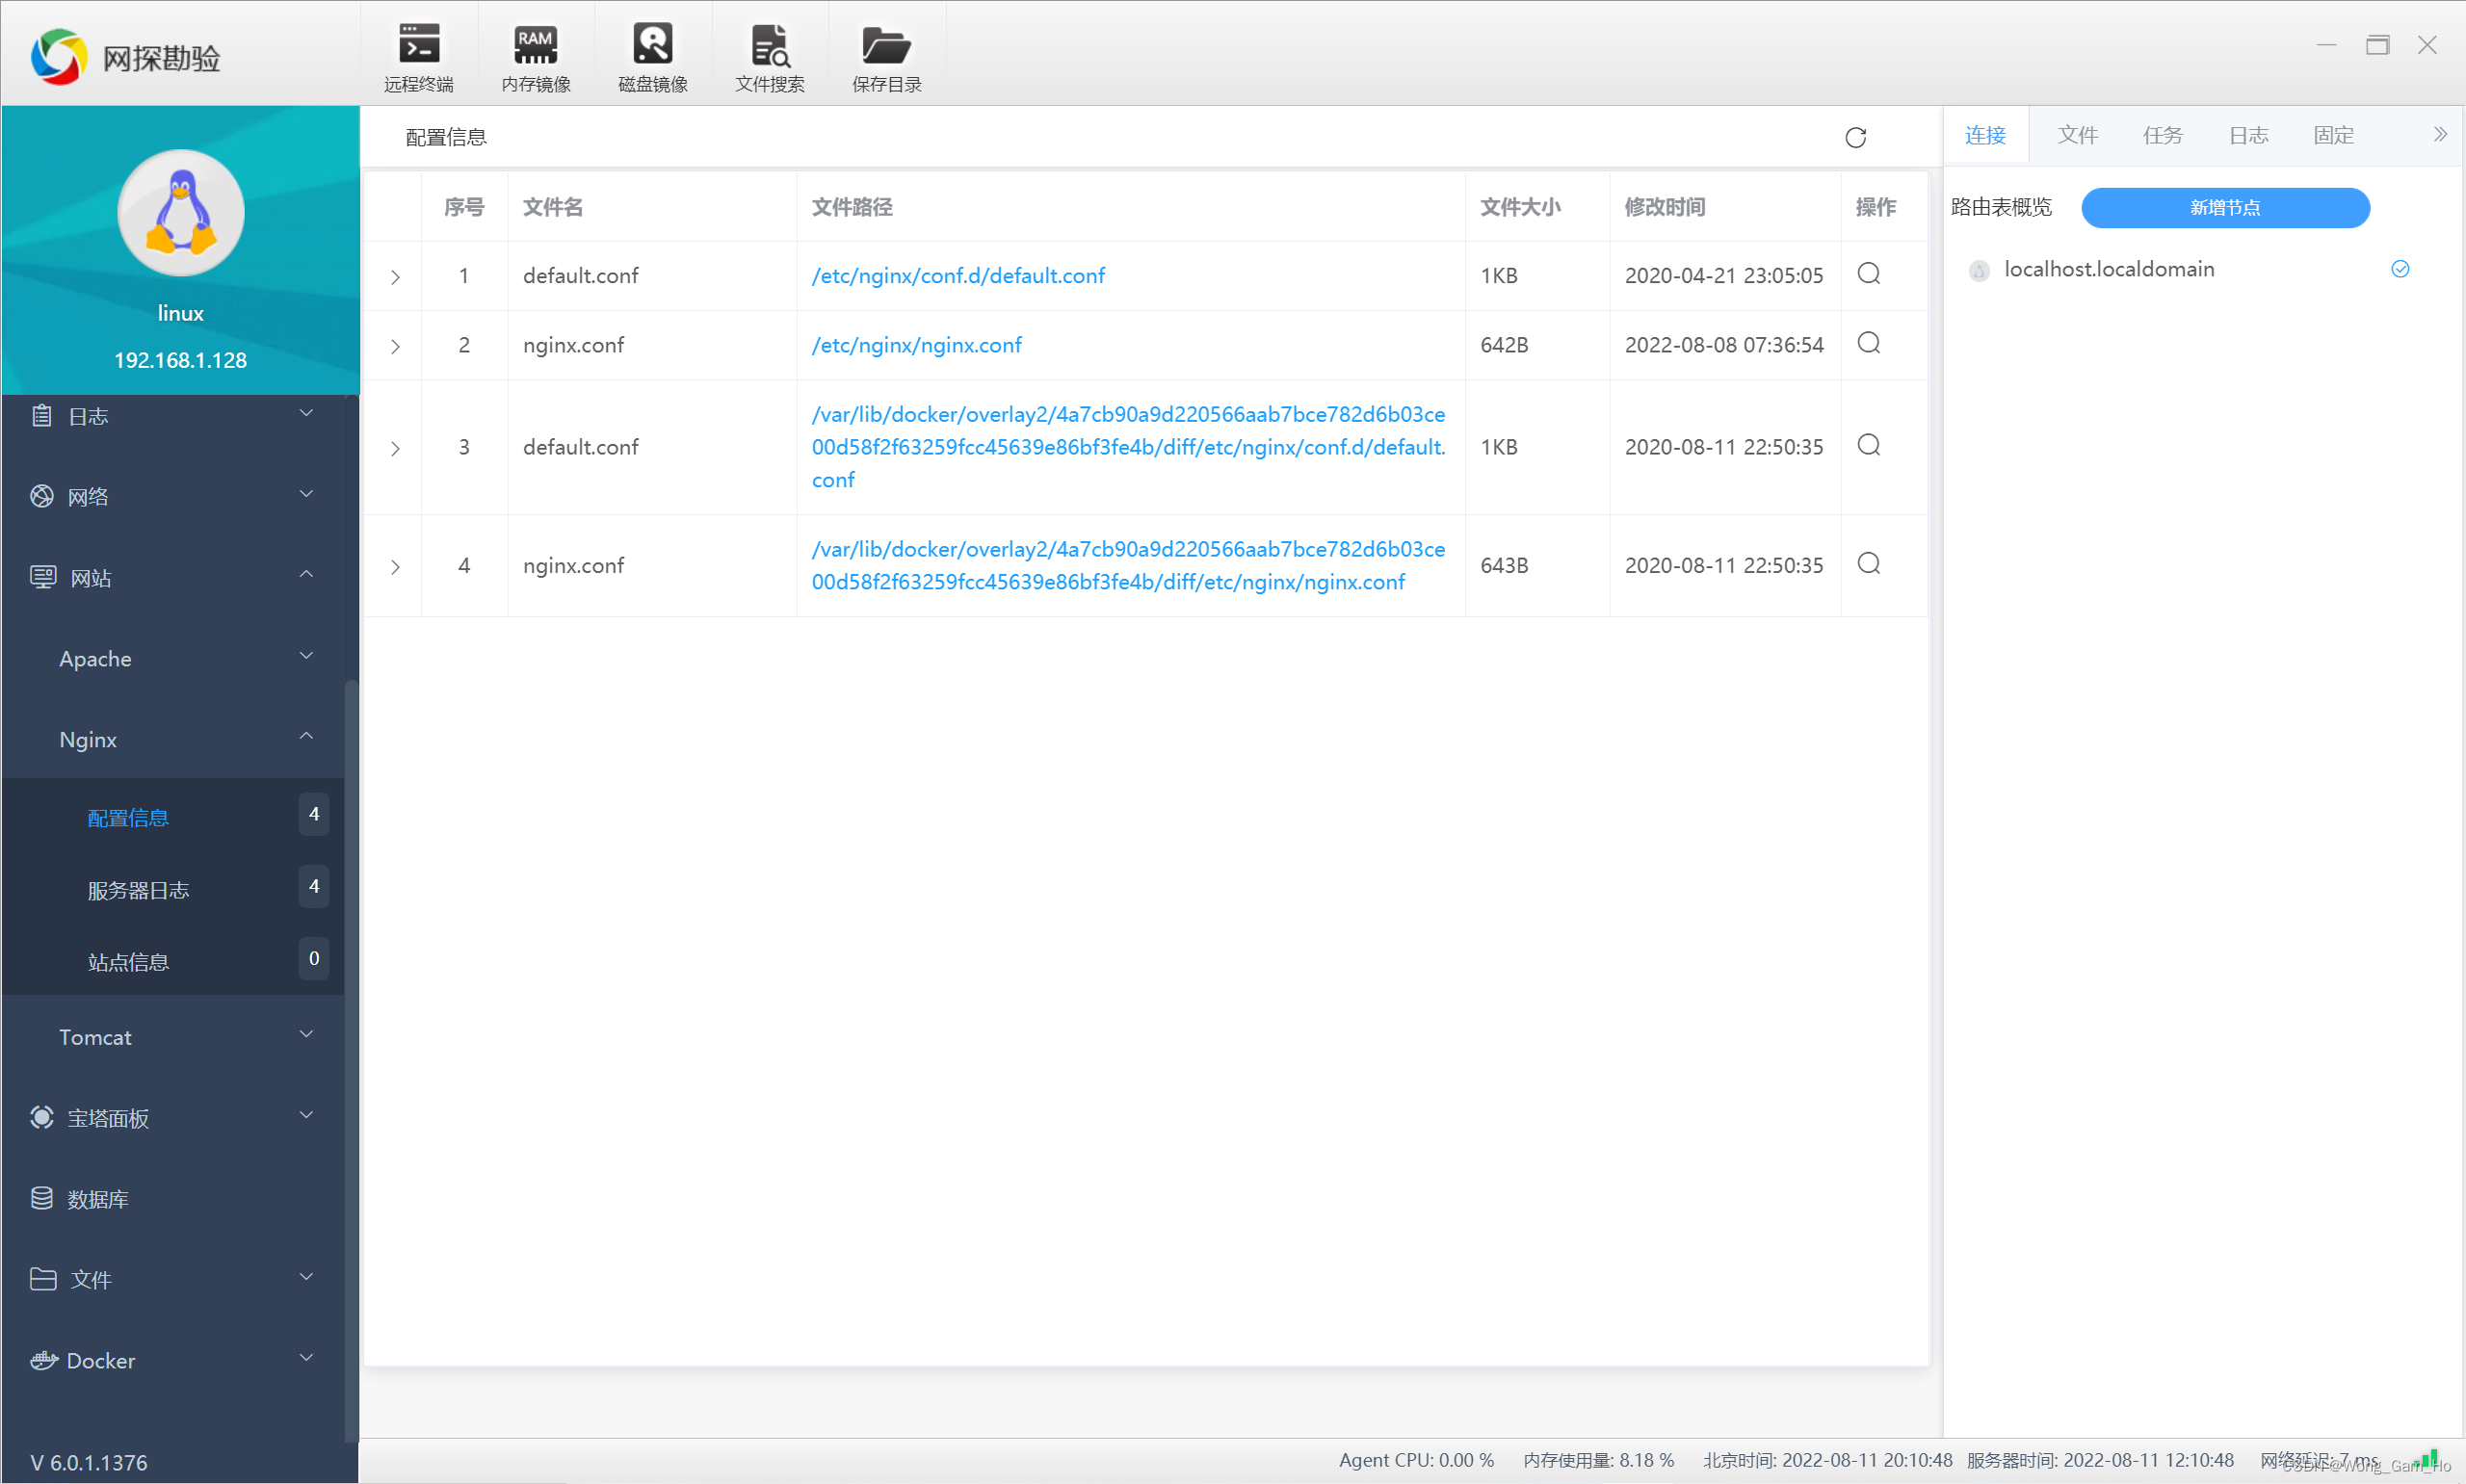This screenshot has height=1484, width=2466.
Task: Expand the Tomcat submenu chevron
Action: (x=307, y=1034)
